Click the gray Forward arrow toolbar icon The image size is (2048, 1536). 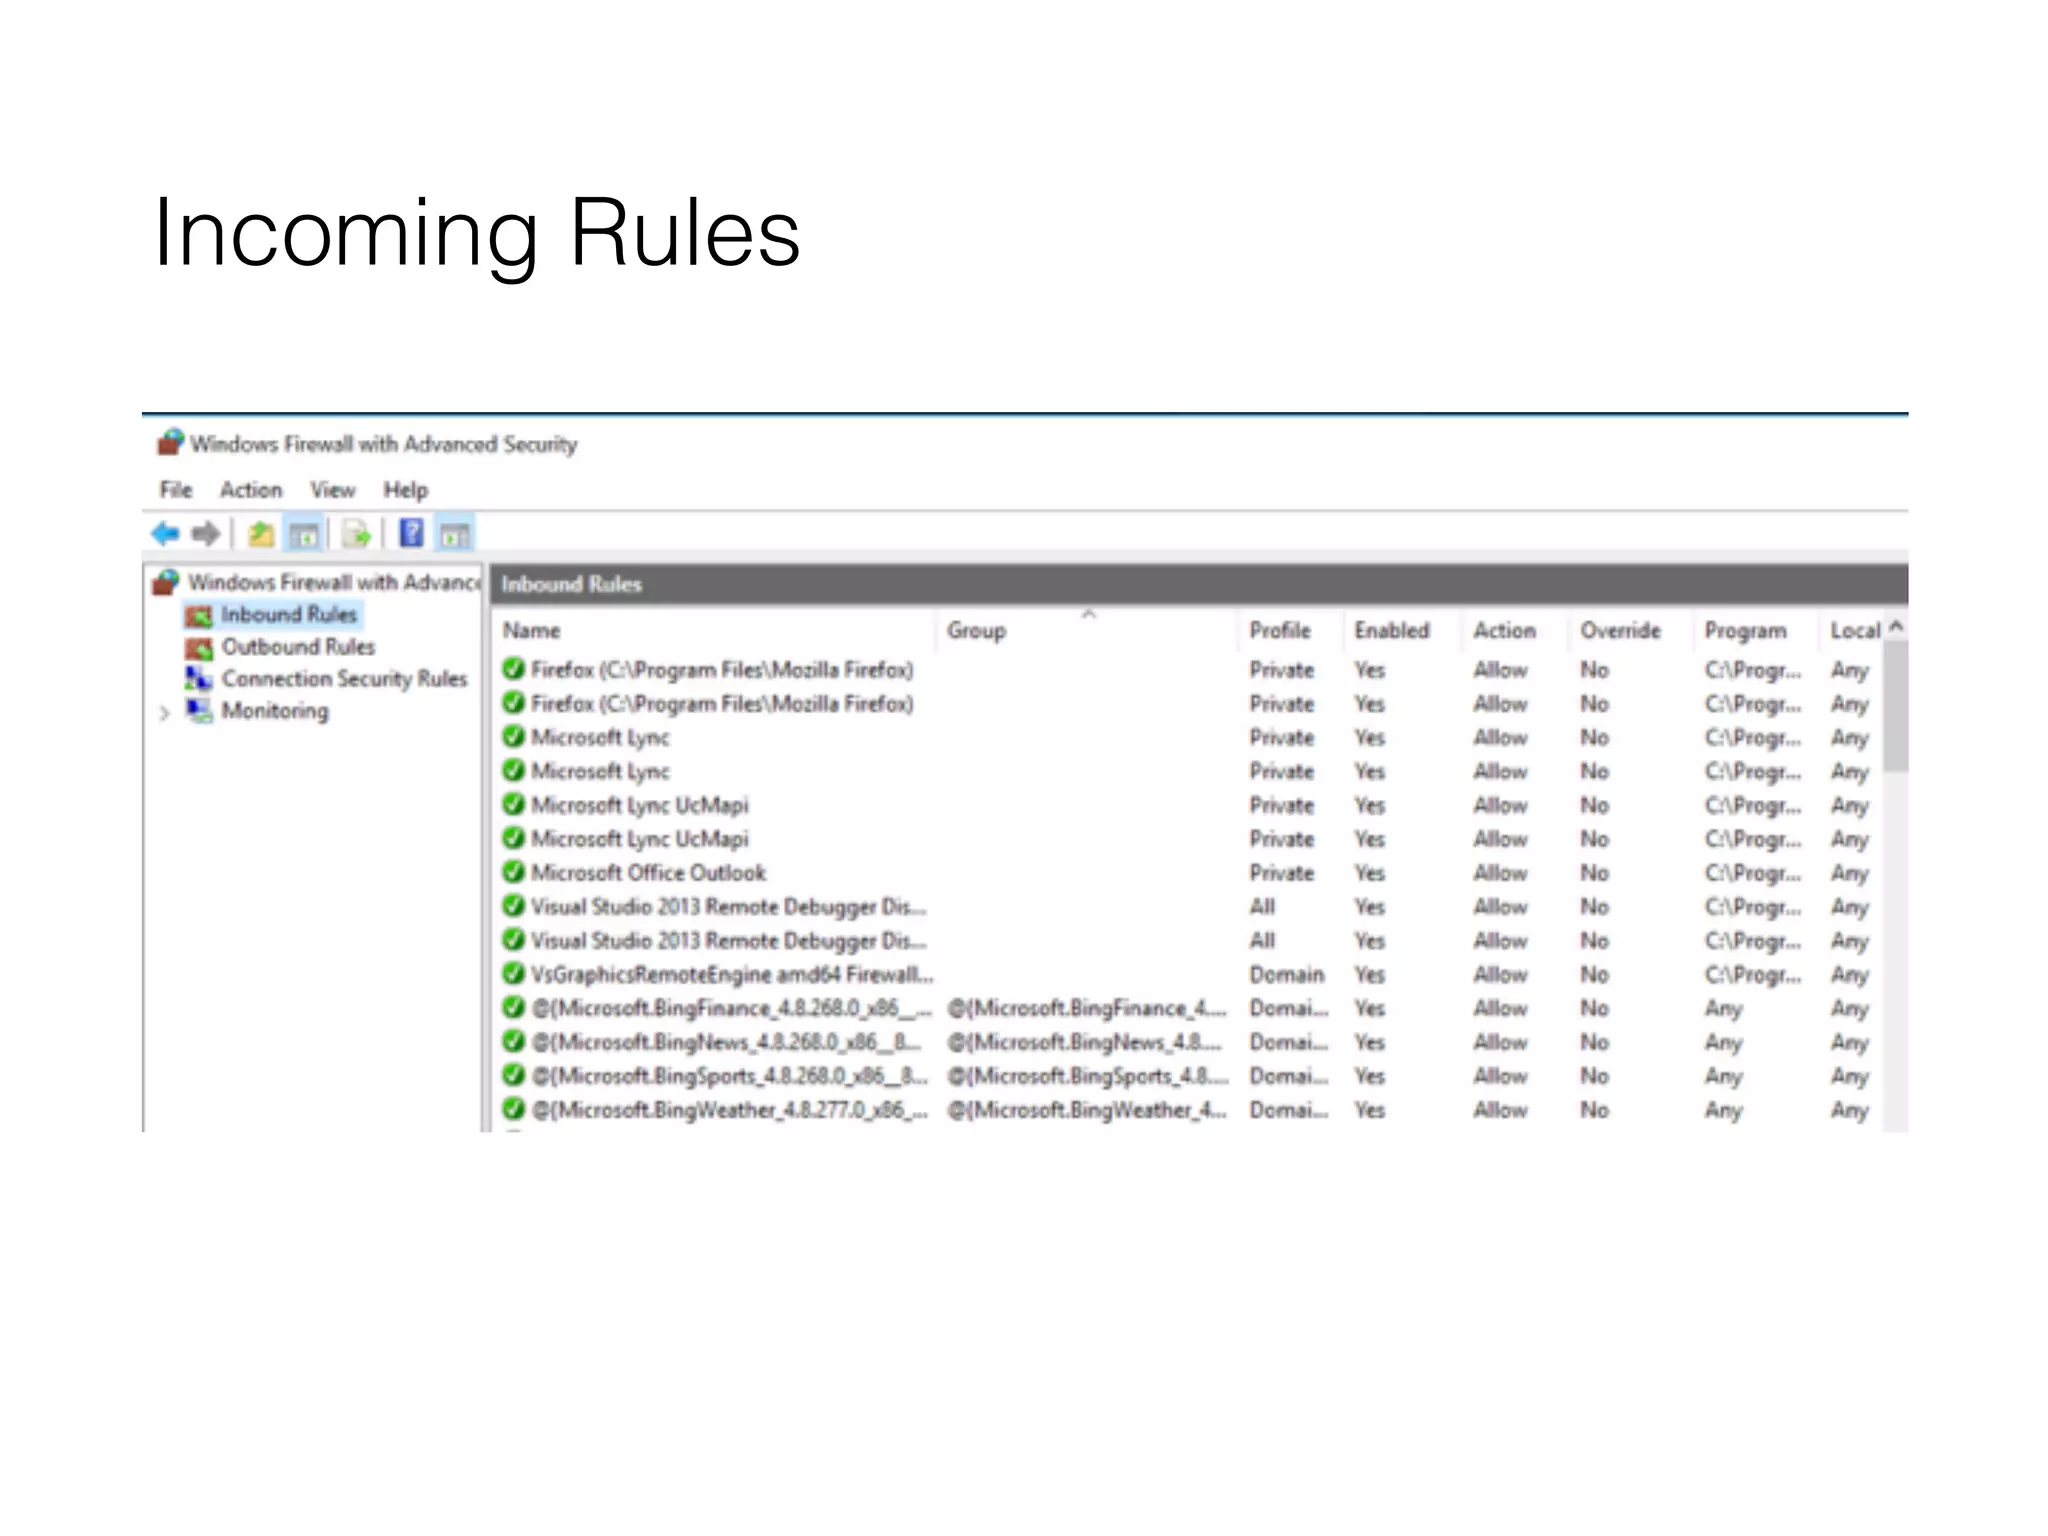pyautogui.click(x=205, y=534)
